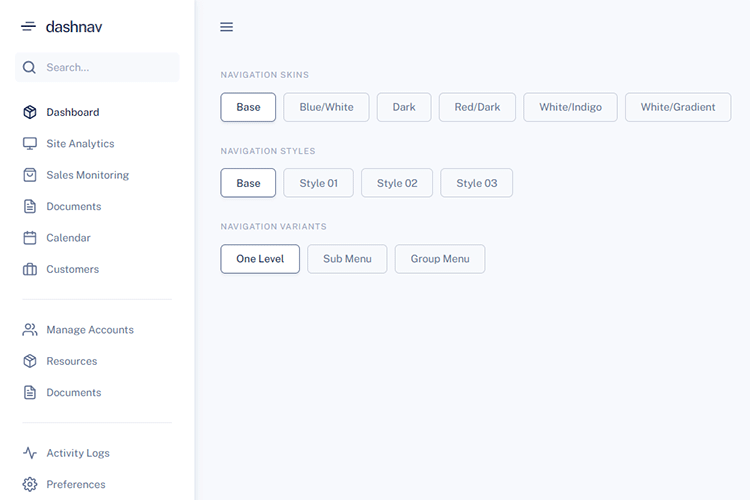Go to Resources in the sidebar
The image size is (750, 500).
[x=71, y=361]
